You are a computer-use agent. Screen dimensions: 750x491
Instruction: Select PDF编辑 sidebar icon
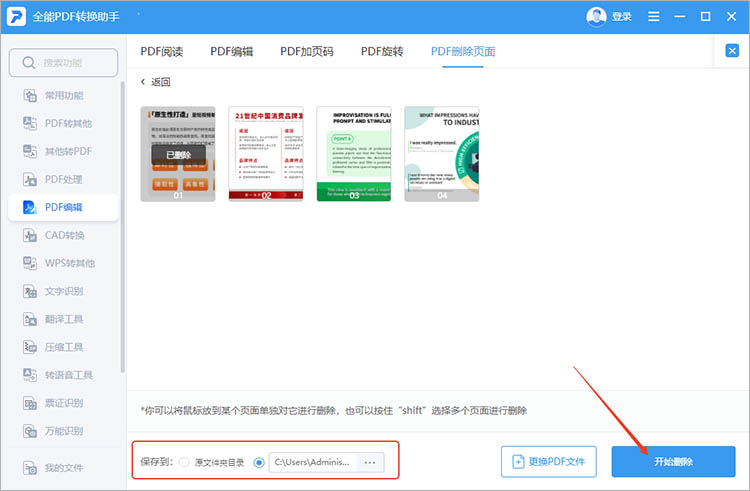(x=30, y=207)
